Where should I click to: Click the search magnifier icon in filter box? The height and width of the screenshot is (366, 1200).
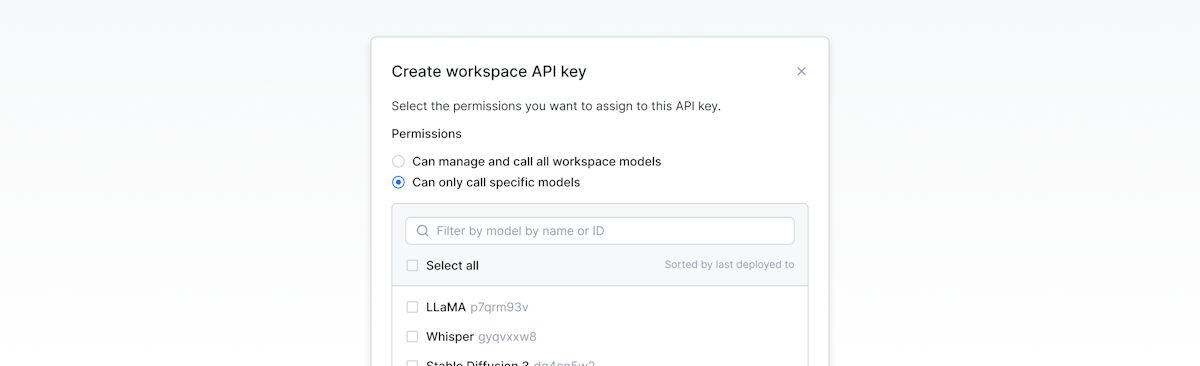point(423,231)
